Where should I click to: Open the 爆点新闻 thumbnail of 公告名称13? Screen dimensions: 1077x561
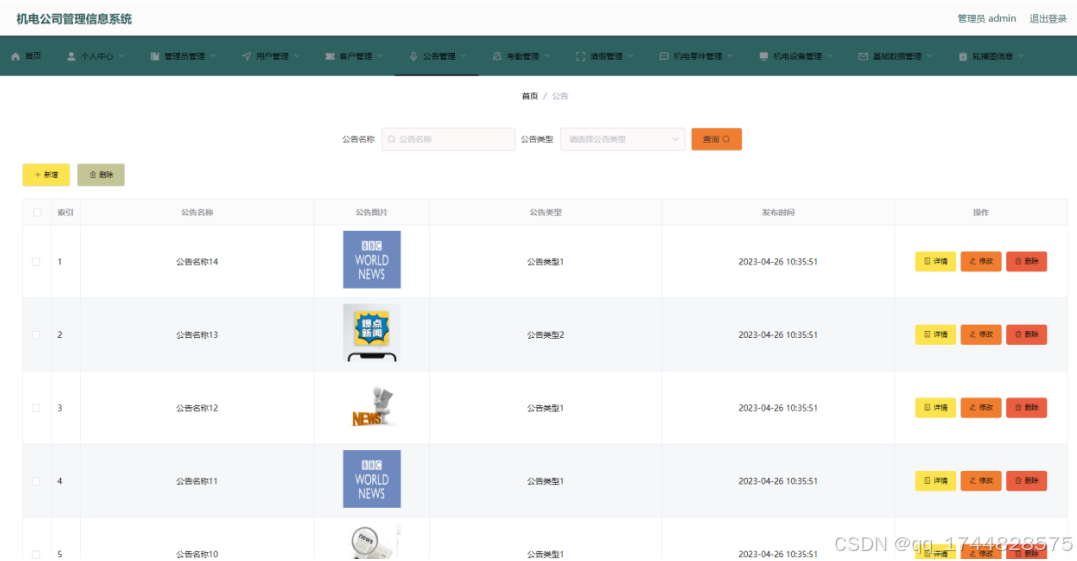click(x=372, y=333)
